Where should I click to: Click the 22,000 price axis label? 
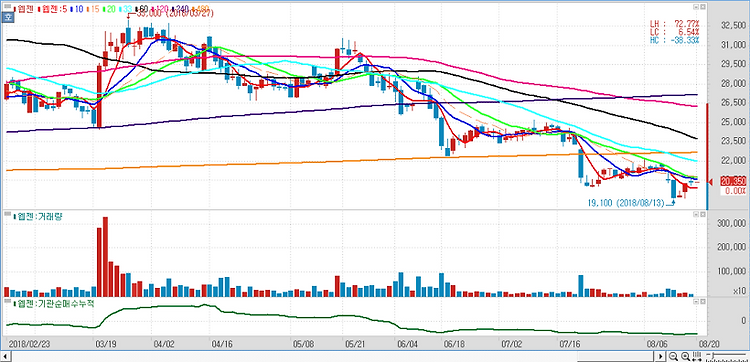coord(733,160)
